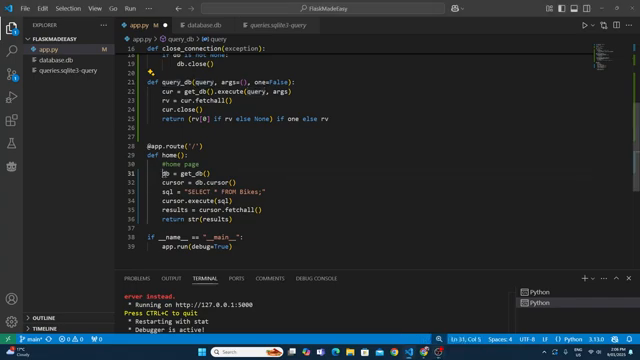Open the Manage settings gear

[x=11, y=322]
